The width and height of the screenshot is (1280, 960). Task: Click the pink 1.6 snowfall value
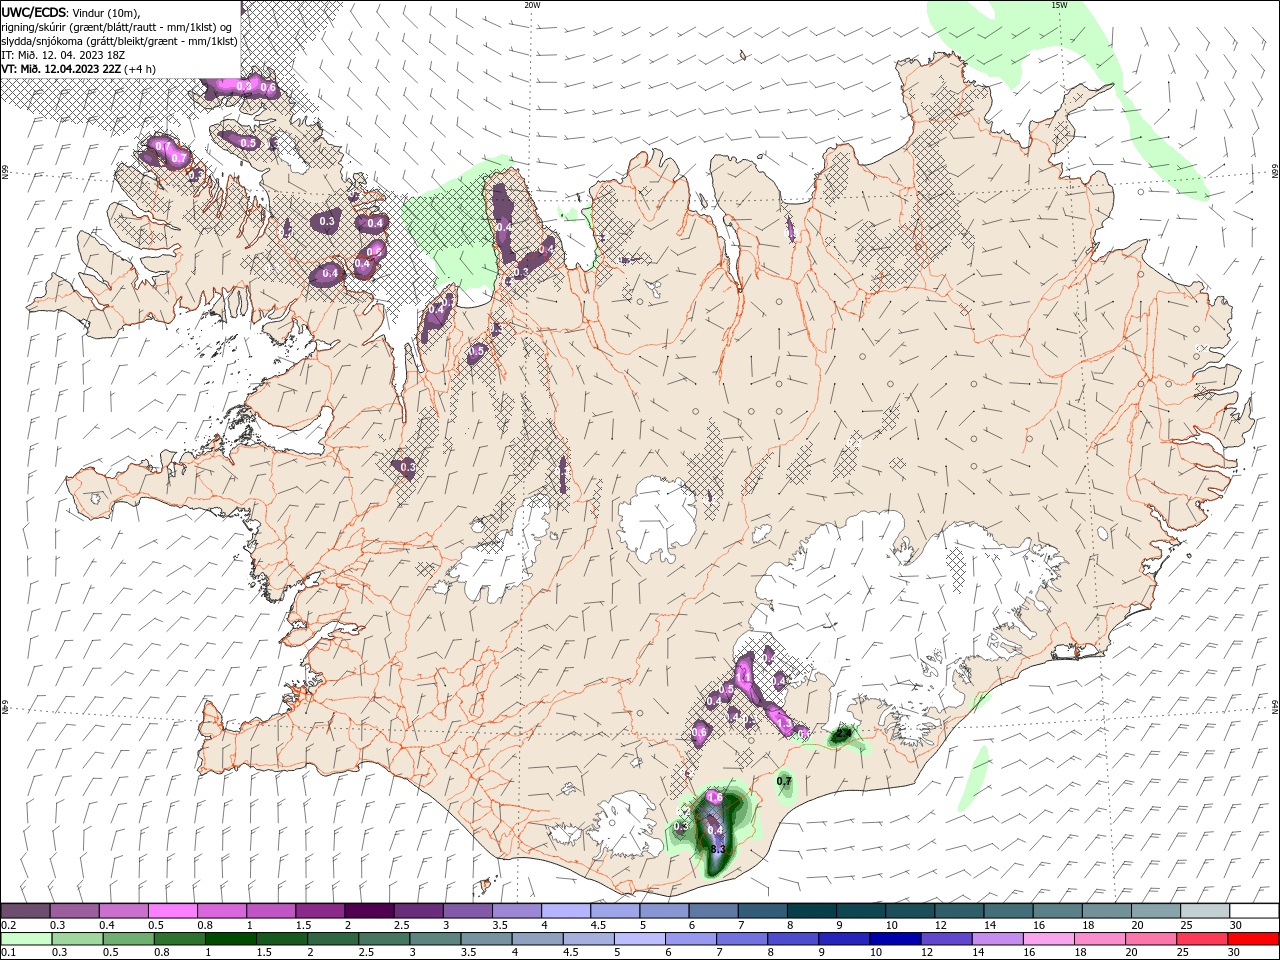point(714,797)
